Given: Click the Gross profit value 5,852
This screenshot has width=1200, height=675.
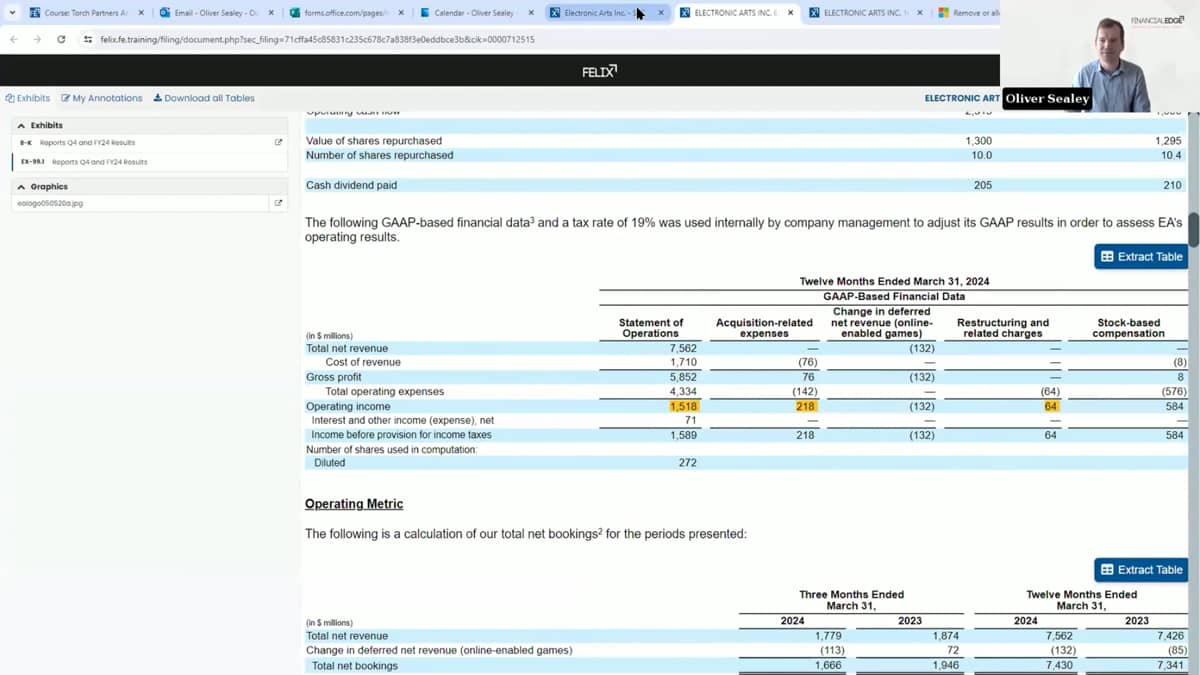Looking at the screenshot, I should (683, 377).
